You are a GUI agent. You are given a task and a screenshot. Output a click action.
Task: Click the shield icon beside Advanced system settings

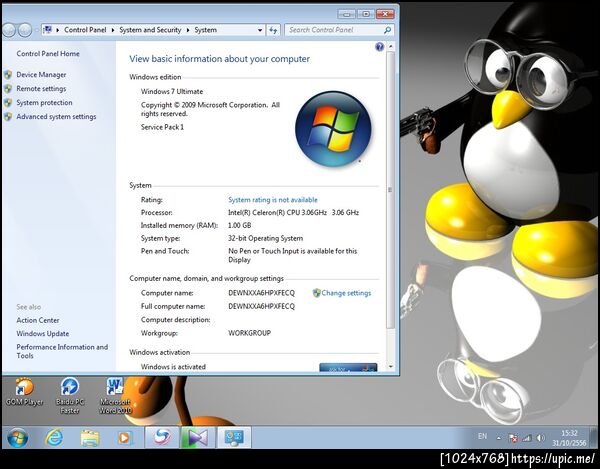tap(8, 117)
